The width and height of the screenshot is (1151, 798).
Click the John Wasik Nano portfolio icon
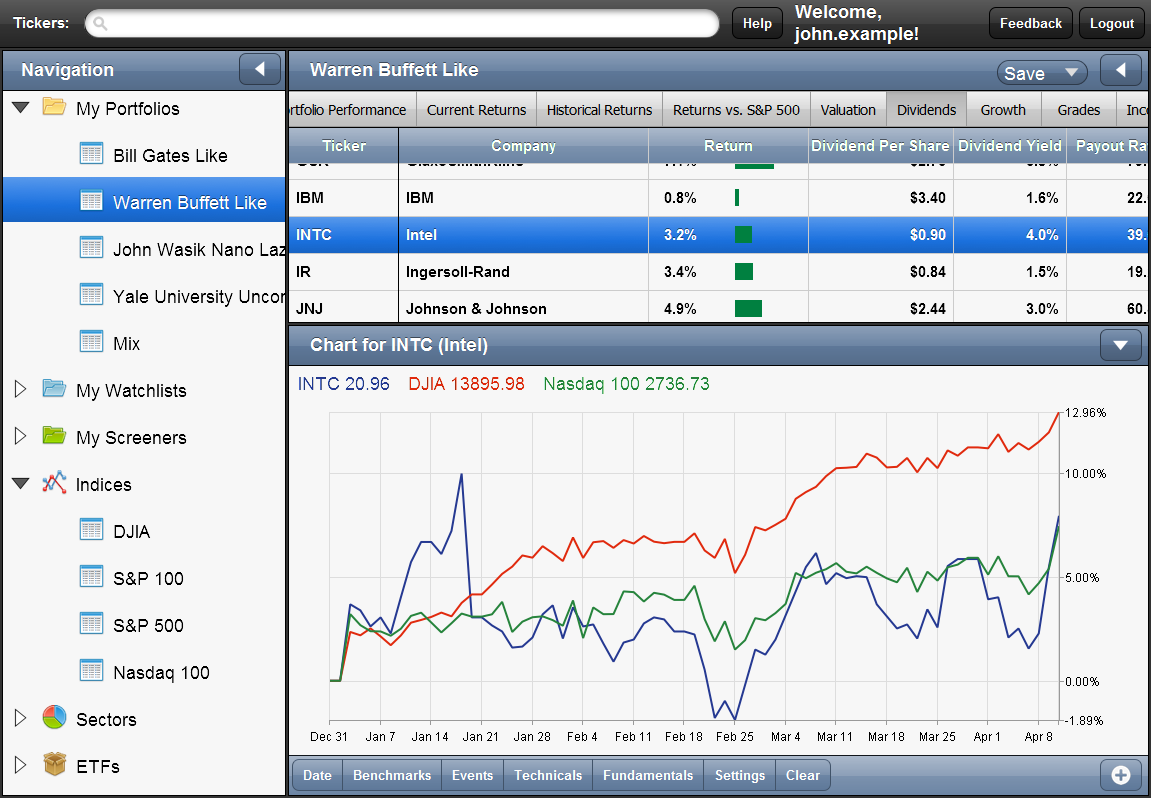(91, 248)
